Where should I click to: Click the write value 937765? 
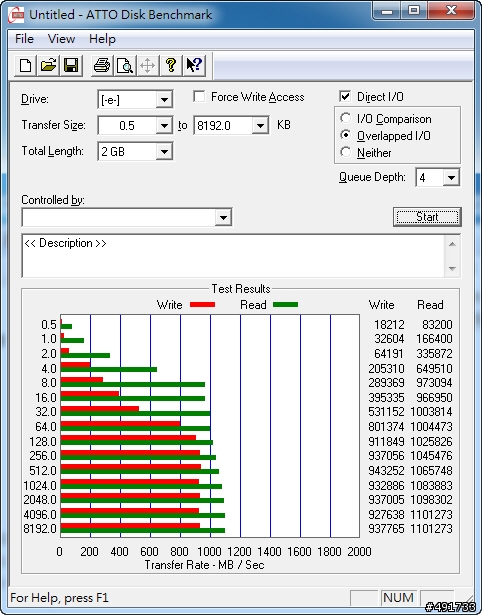coord(386,529)
